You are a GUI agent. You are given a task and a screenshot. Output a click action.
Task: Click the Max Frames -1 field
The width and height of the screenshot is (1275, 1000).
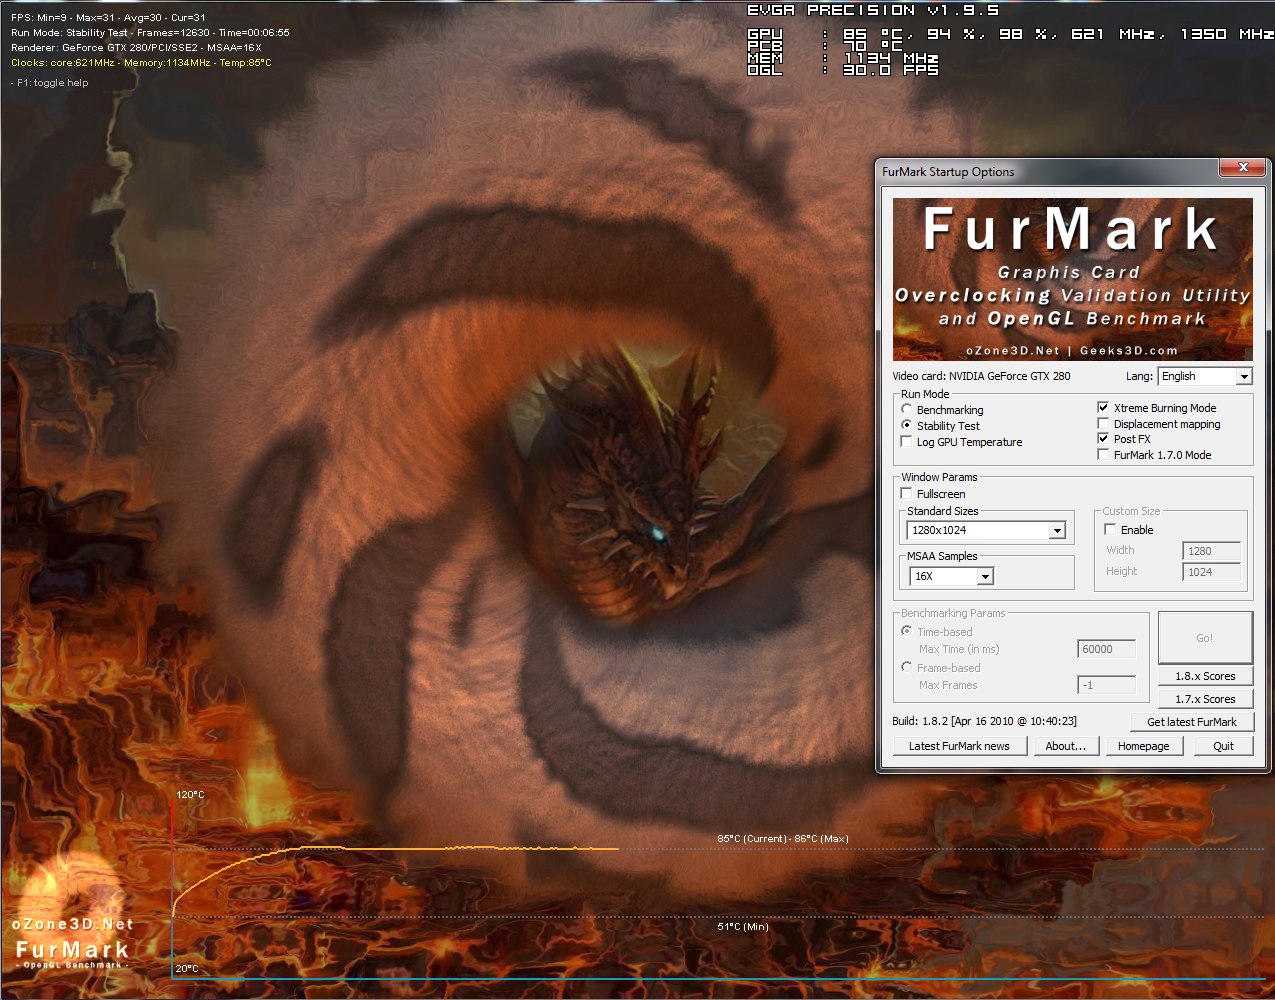tap(1106, 685)
